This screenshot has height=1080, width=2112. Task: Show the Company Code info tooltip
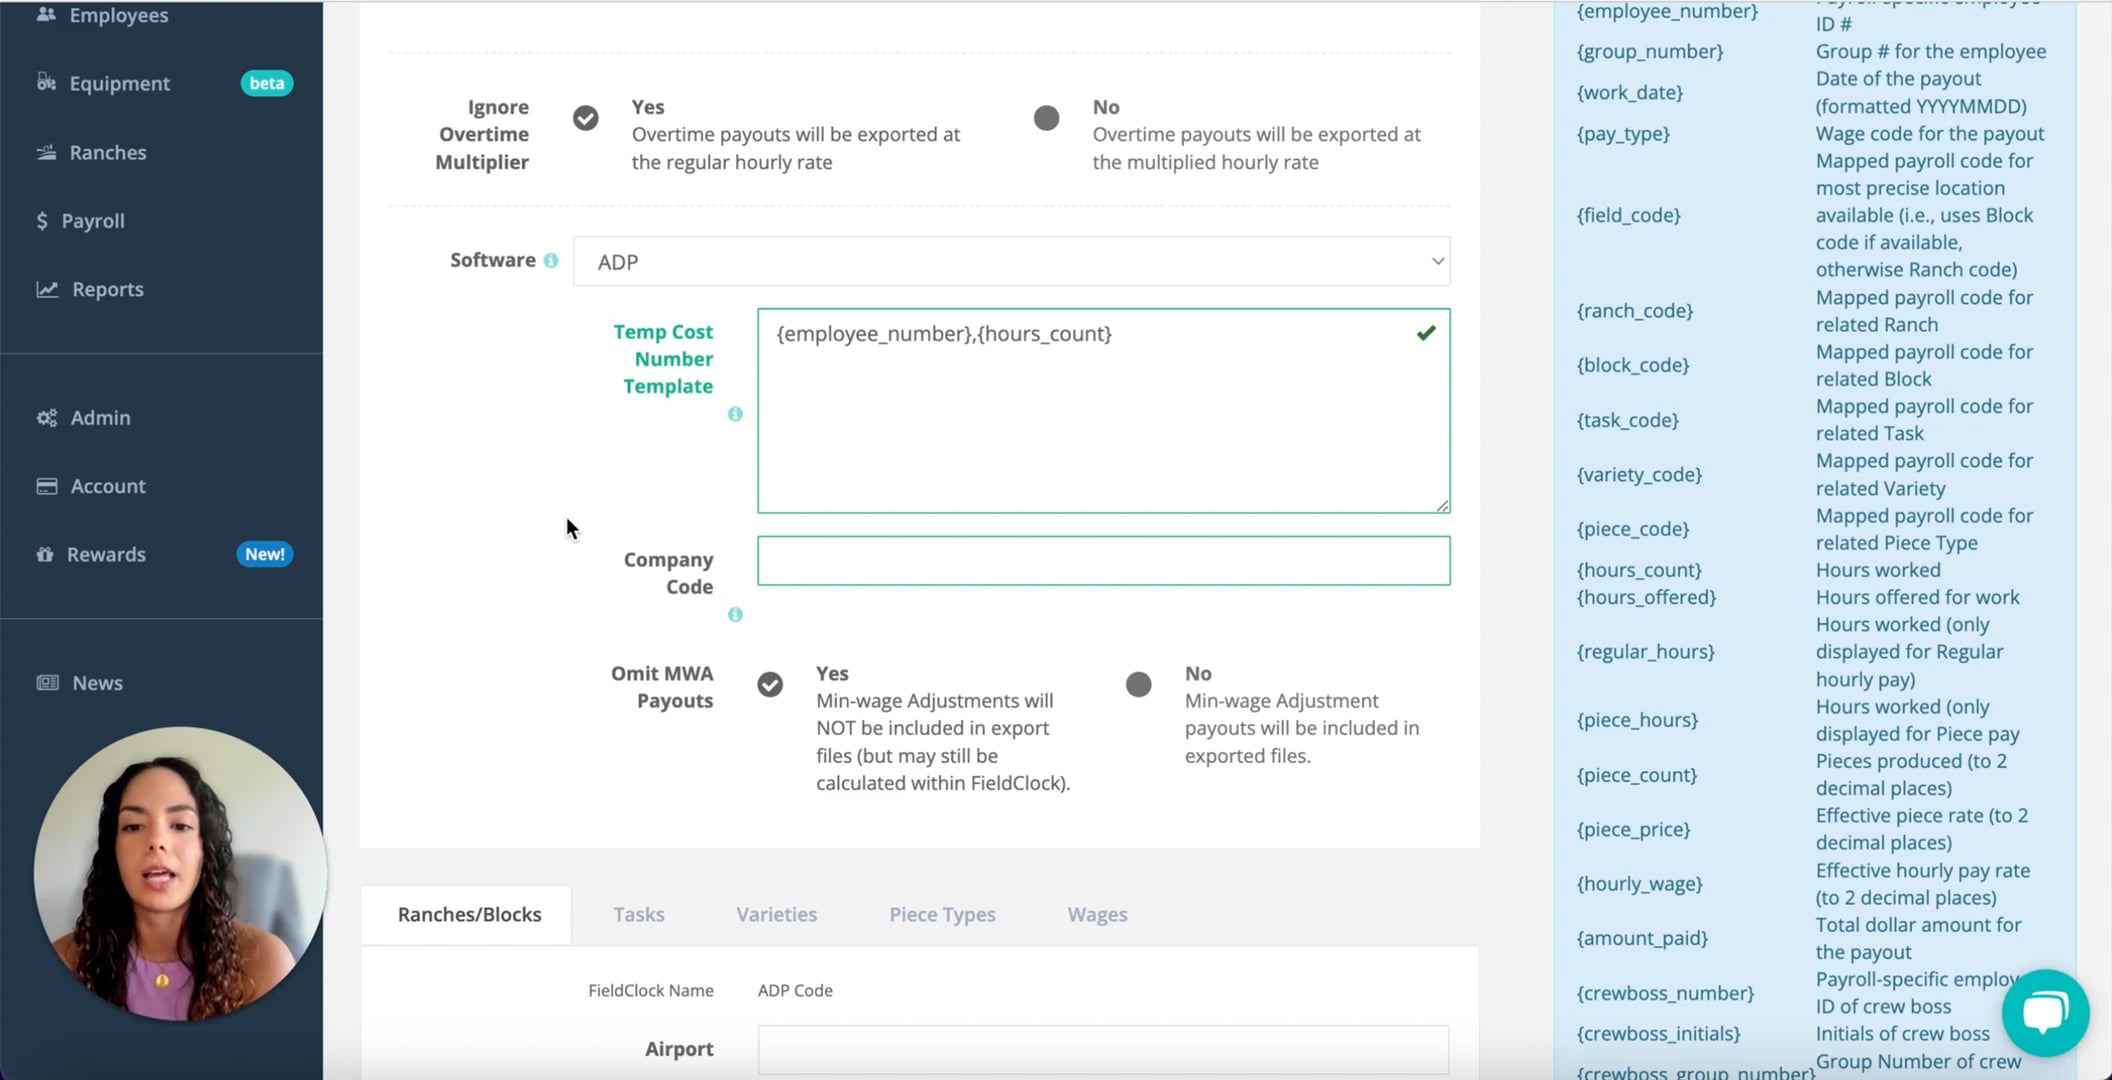pos(735,615)
